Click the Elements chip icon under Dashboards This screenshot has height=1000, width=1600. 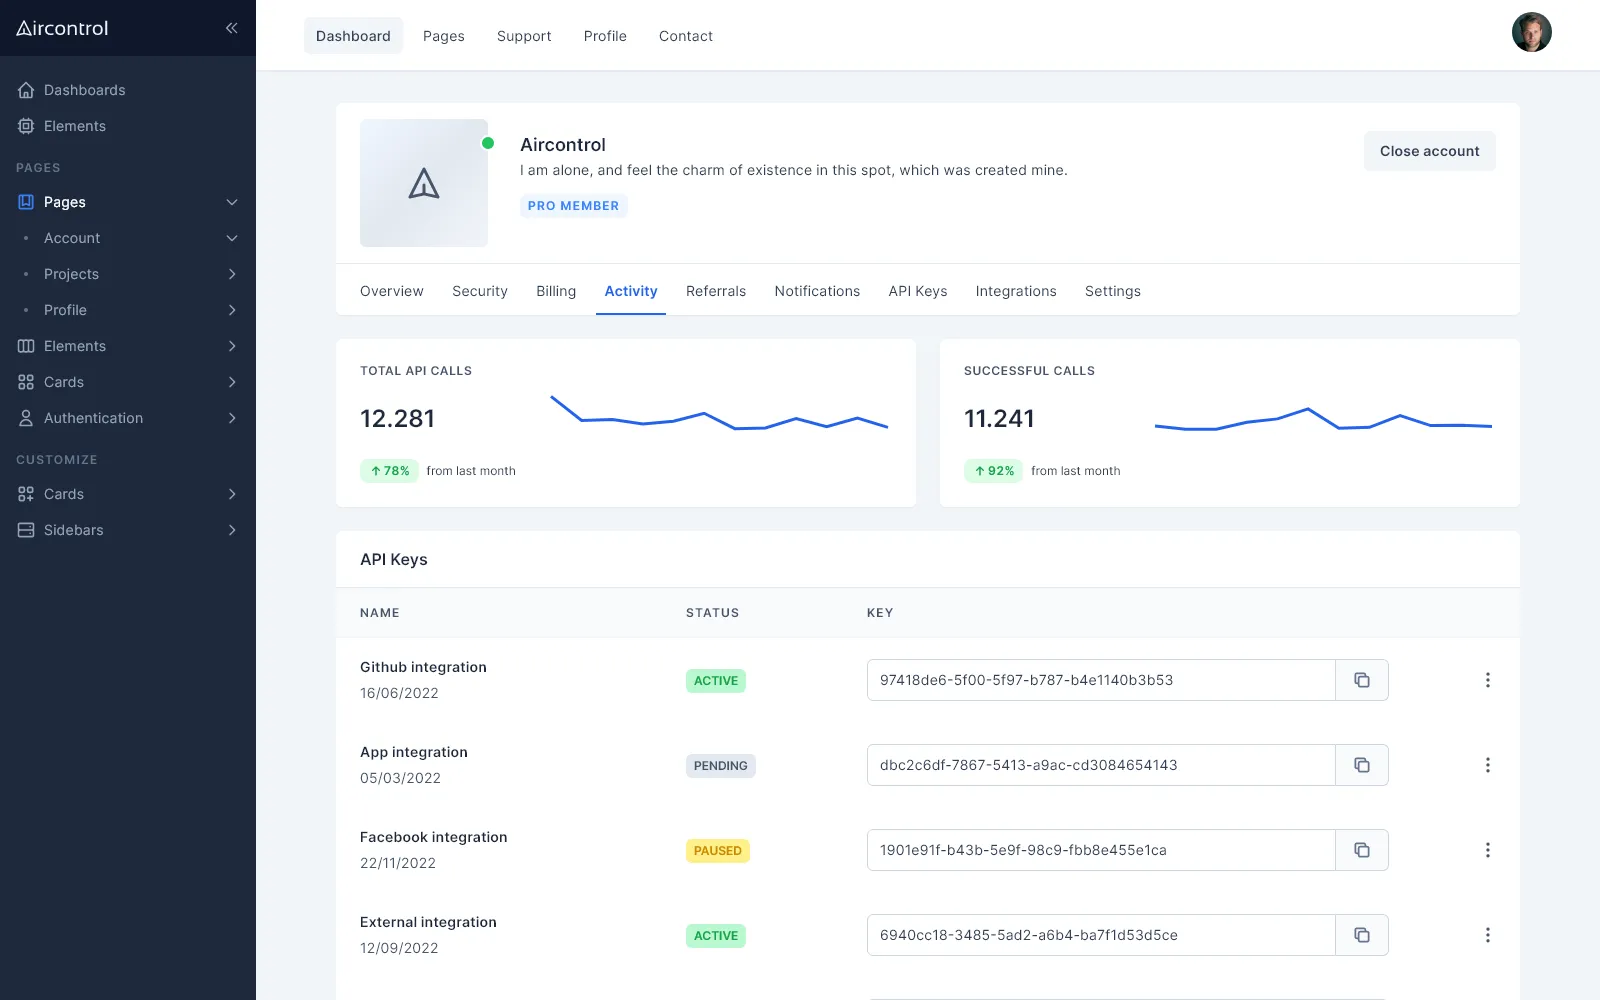click(26, 126)
